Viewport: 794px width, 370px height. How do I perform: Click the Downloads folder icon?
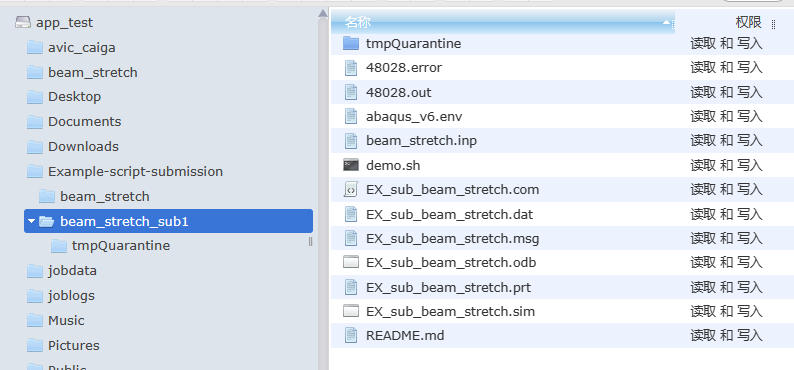pyautogui.click(x=35, y=146)
